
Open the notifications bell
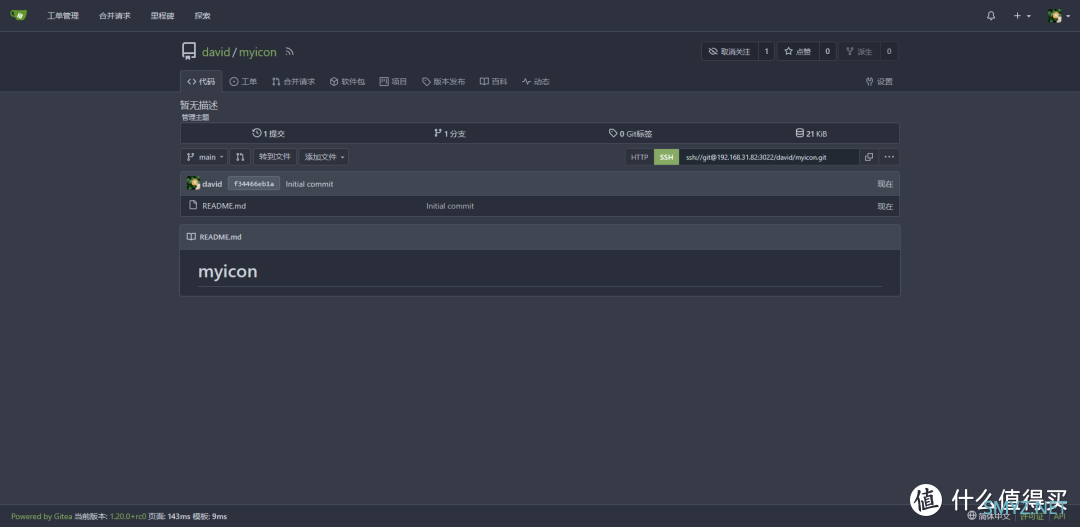[991, 16]
